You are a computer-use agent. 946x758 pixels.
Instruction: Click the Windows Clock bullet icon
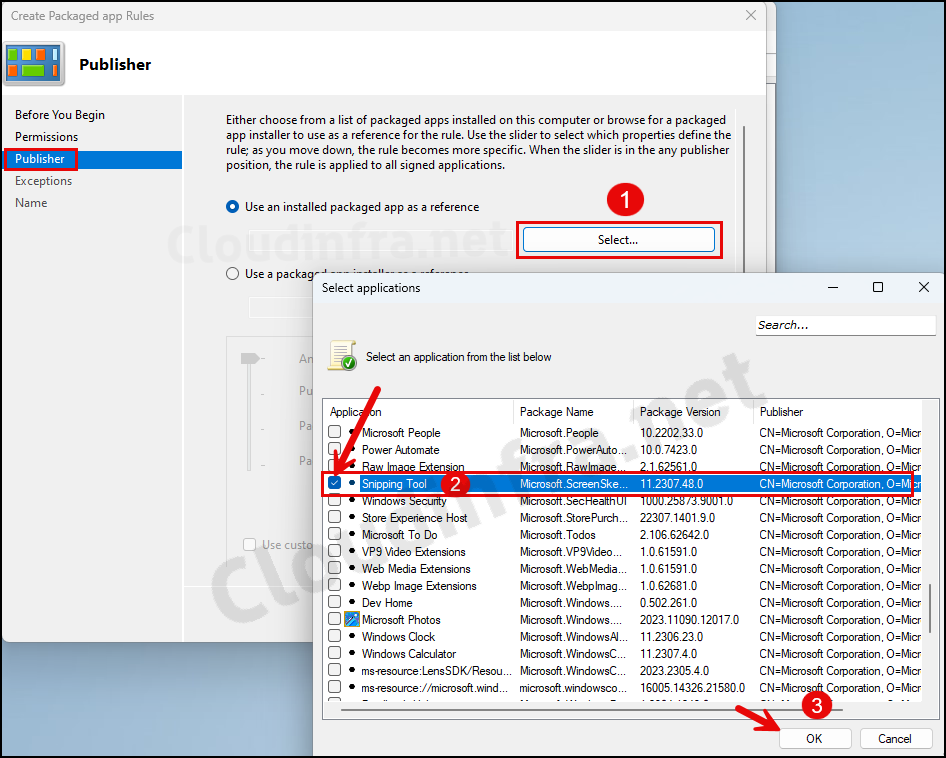click(352, 636)
